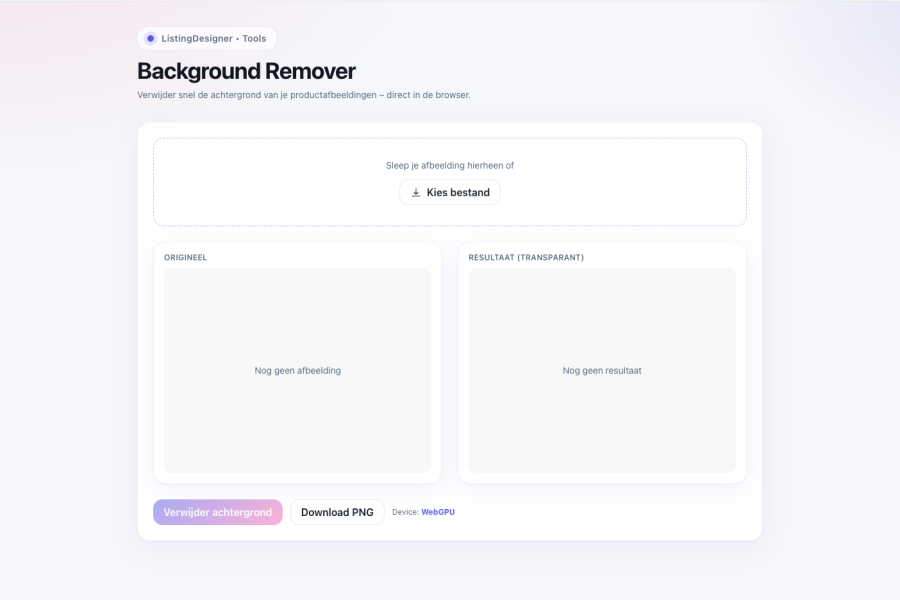Viewport: 900px width, 600px height.
Task: Click the purple dot ListingDesigner logo icon
Action: [150, 39]
